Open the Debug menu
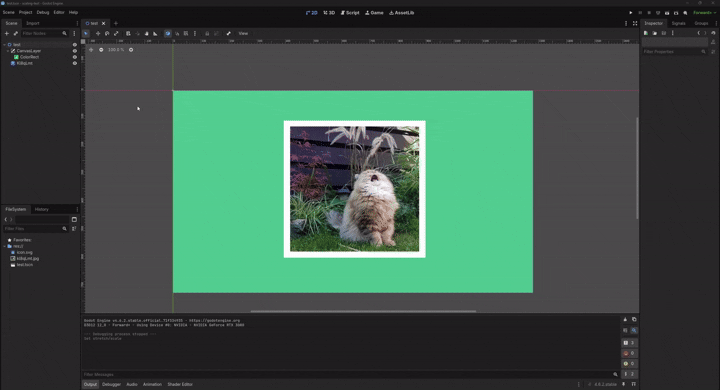 [43, 12]
